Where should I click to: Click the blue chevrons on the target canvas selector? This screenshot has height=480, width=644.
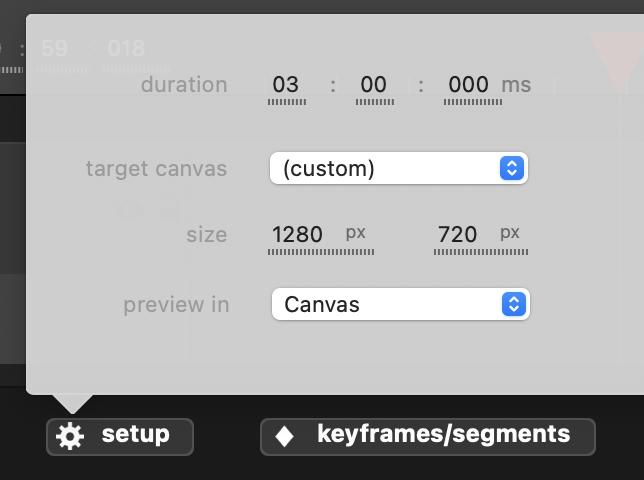(x=511, y=168)
